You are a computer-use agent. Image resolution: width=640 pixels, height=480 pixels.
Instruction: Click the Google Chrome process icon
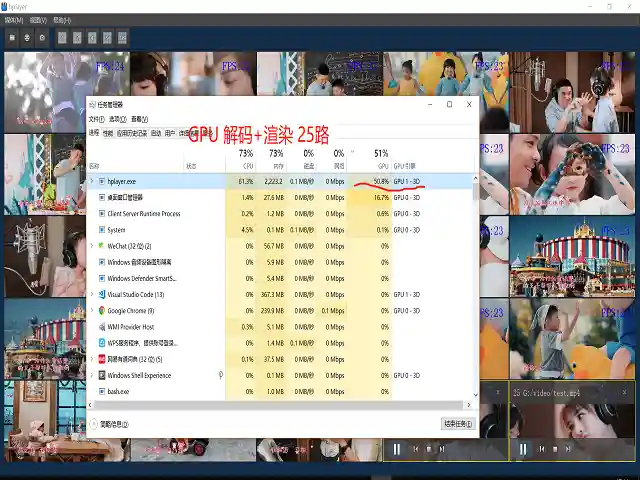click(101, 310)
